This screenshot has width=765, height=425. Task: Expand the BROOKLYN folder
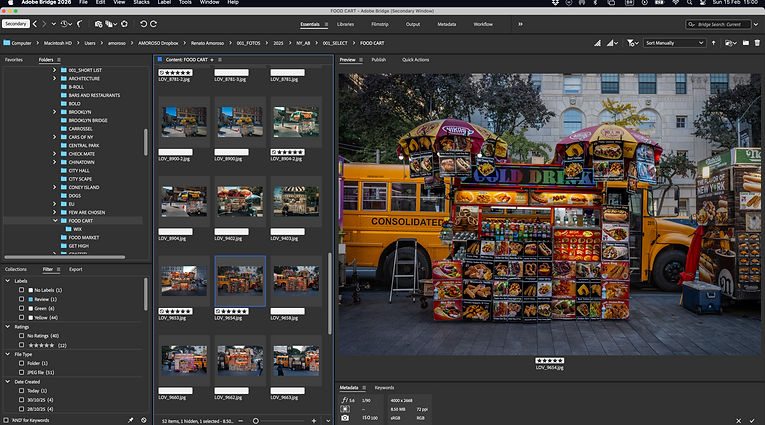[x=55, y=112]
